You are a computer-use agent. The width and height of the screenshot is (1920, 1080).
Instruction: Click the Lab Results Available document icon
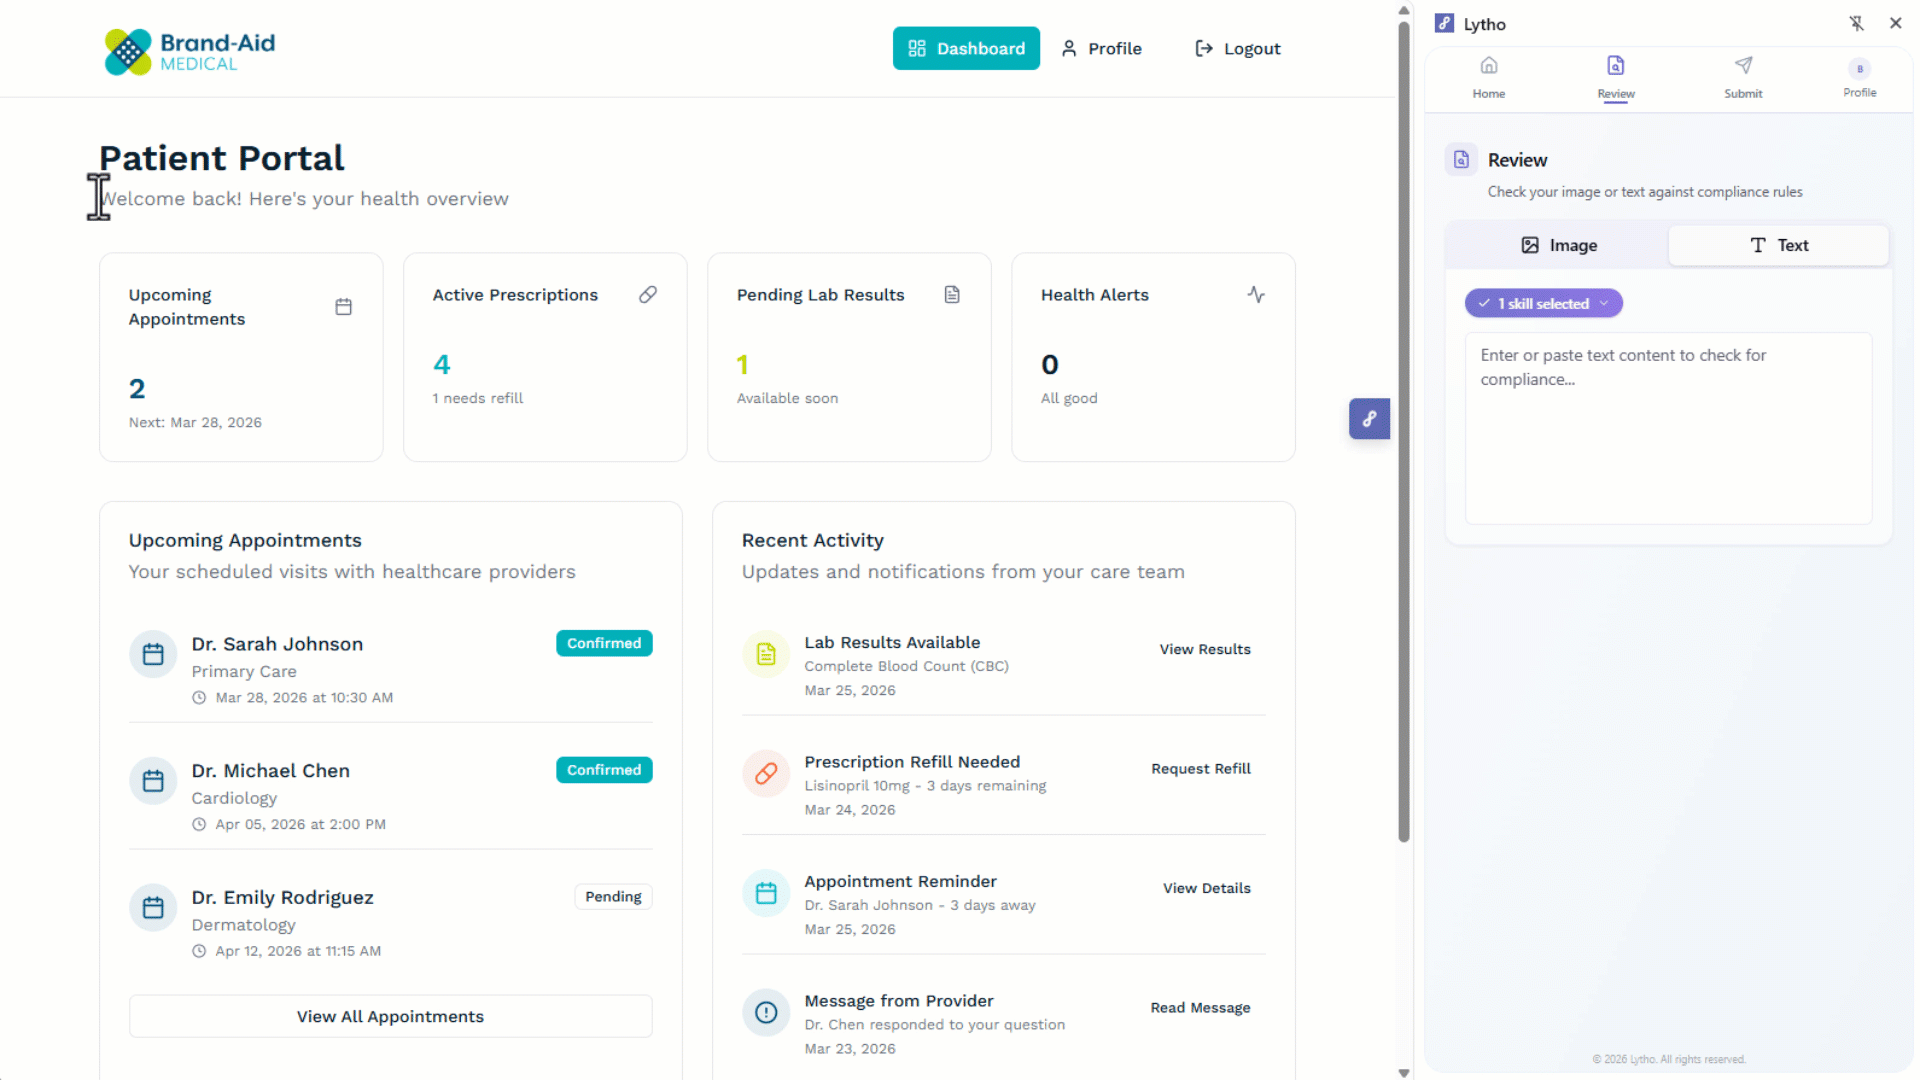click(x=766, y=654)
